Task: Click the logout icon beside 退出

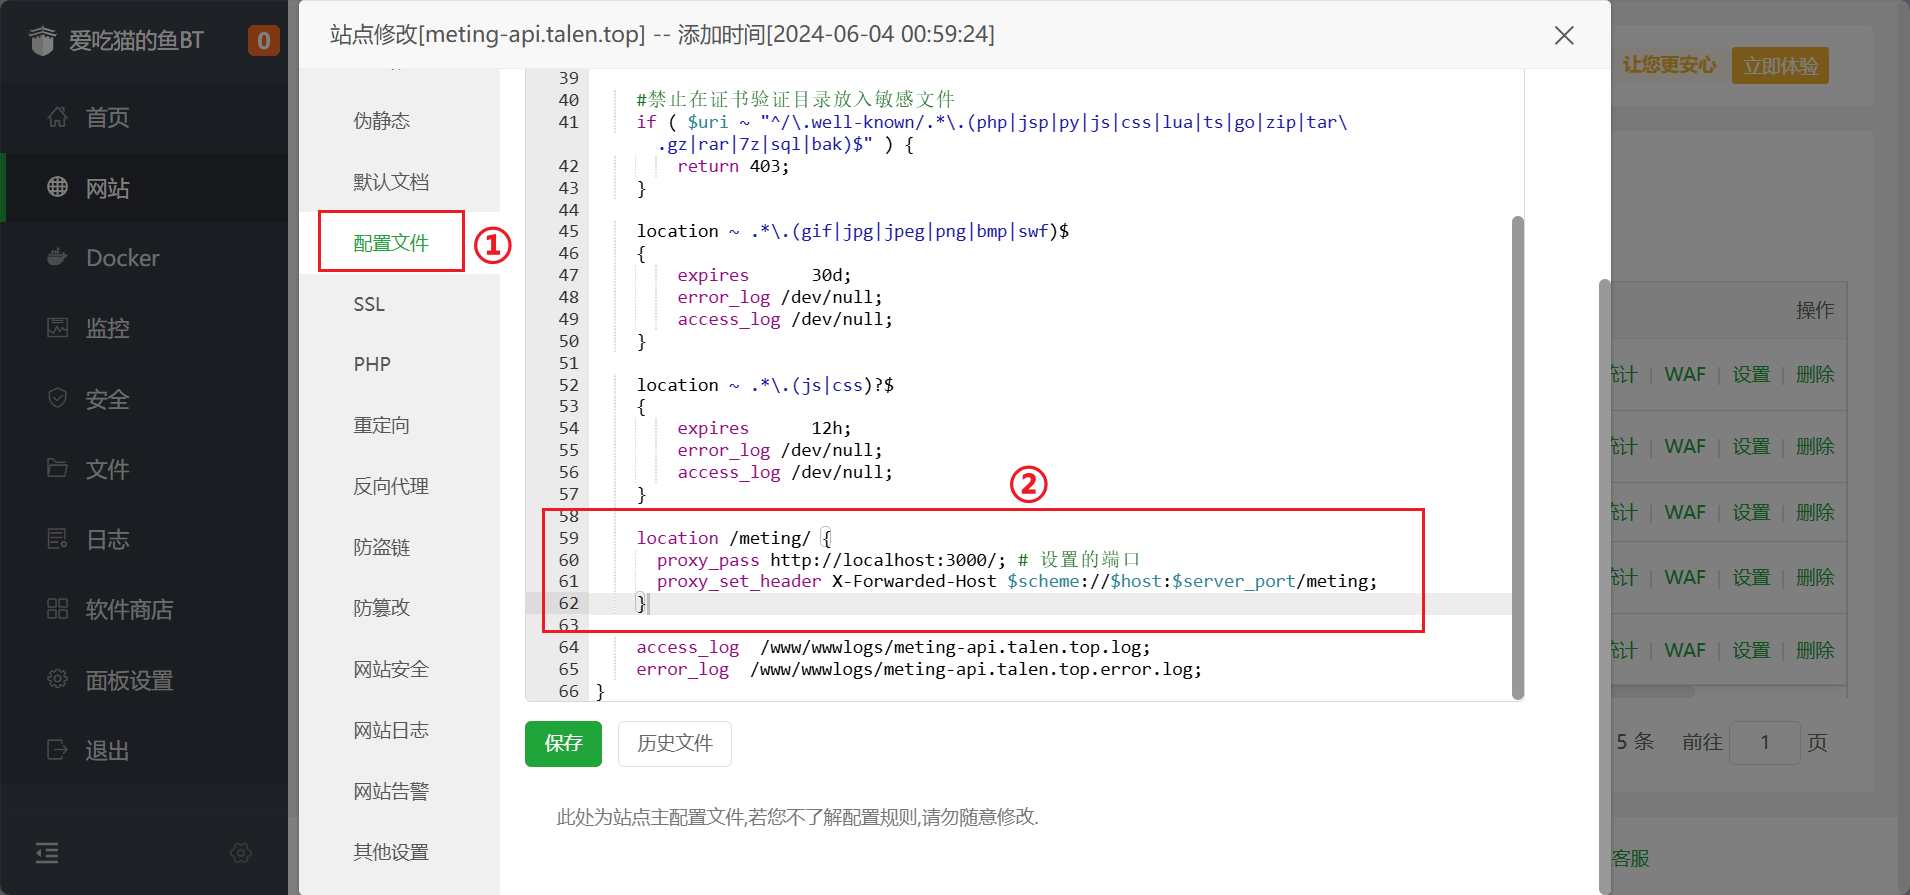Action: click(58, 750)
